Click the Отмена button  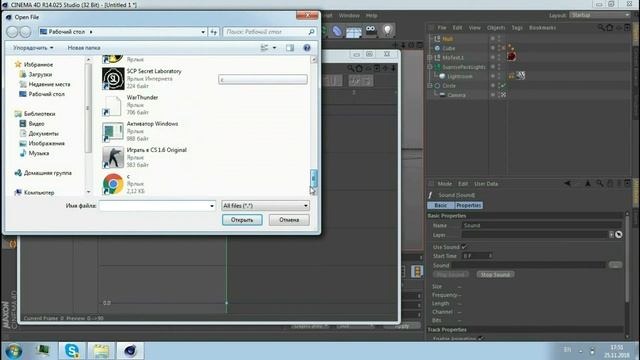[x=289, y=220]
